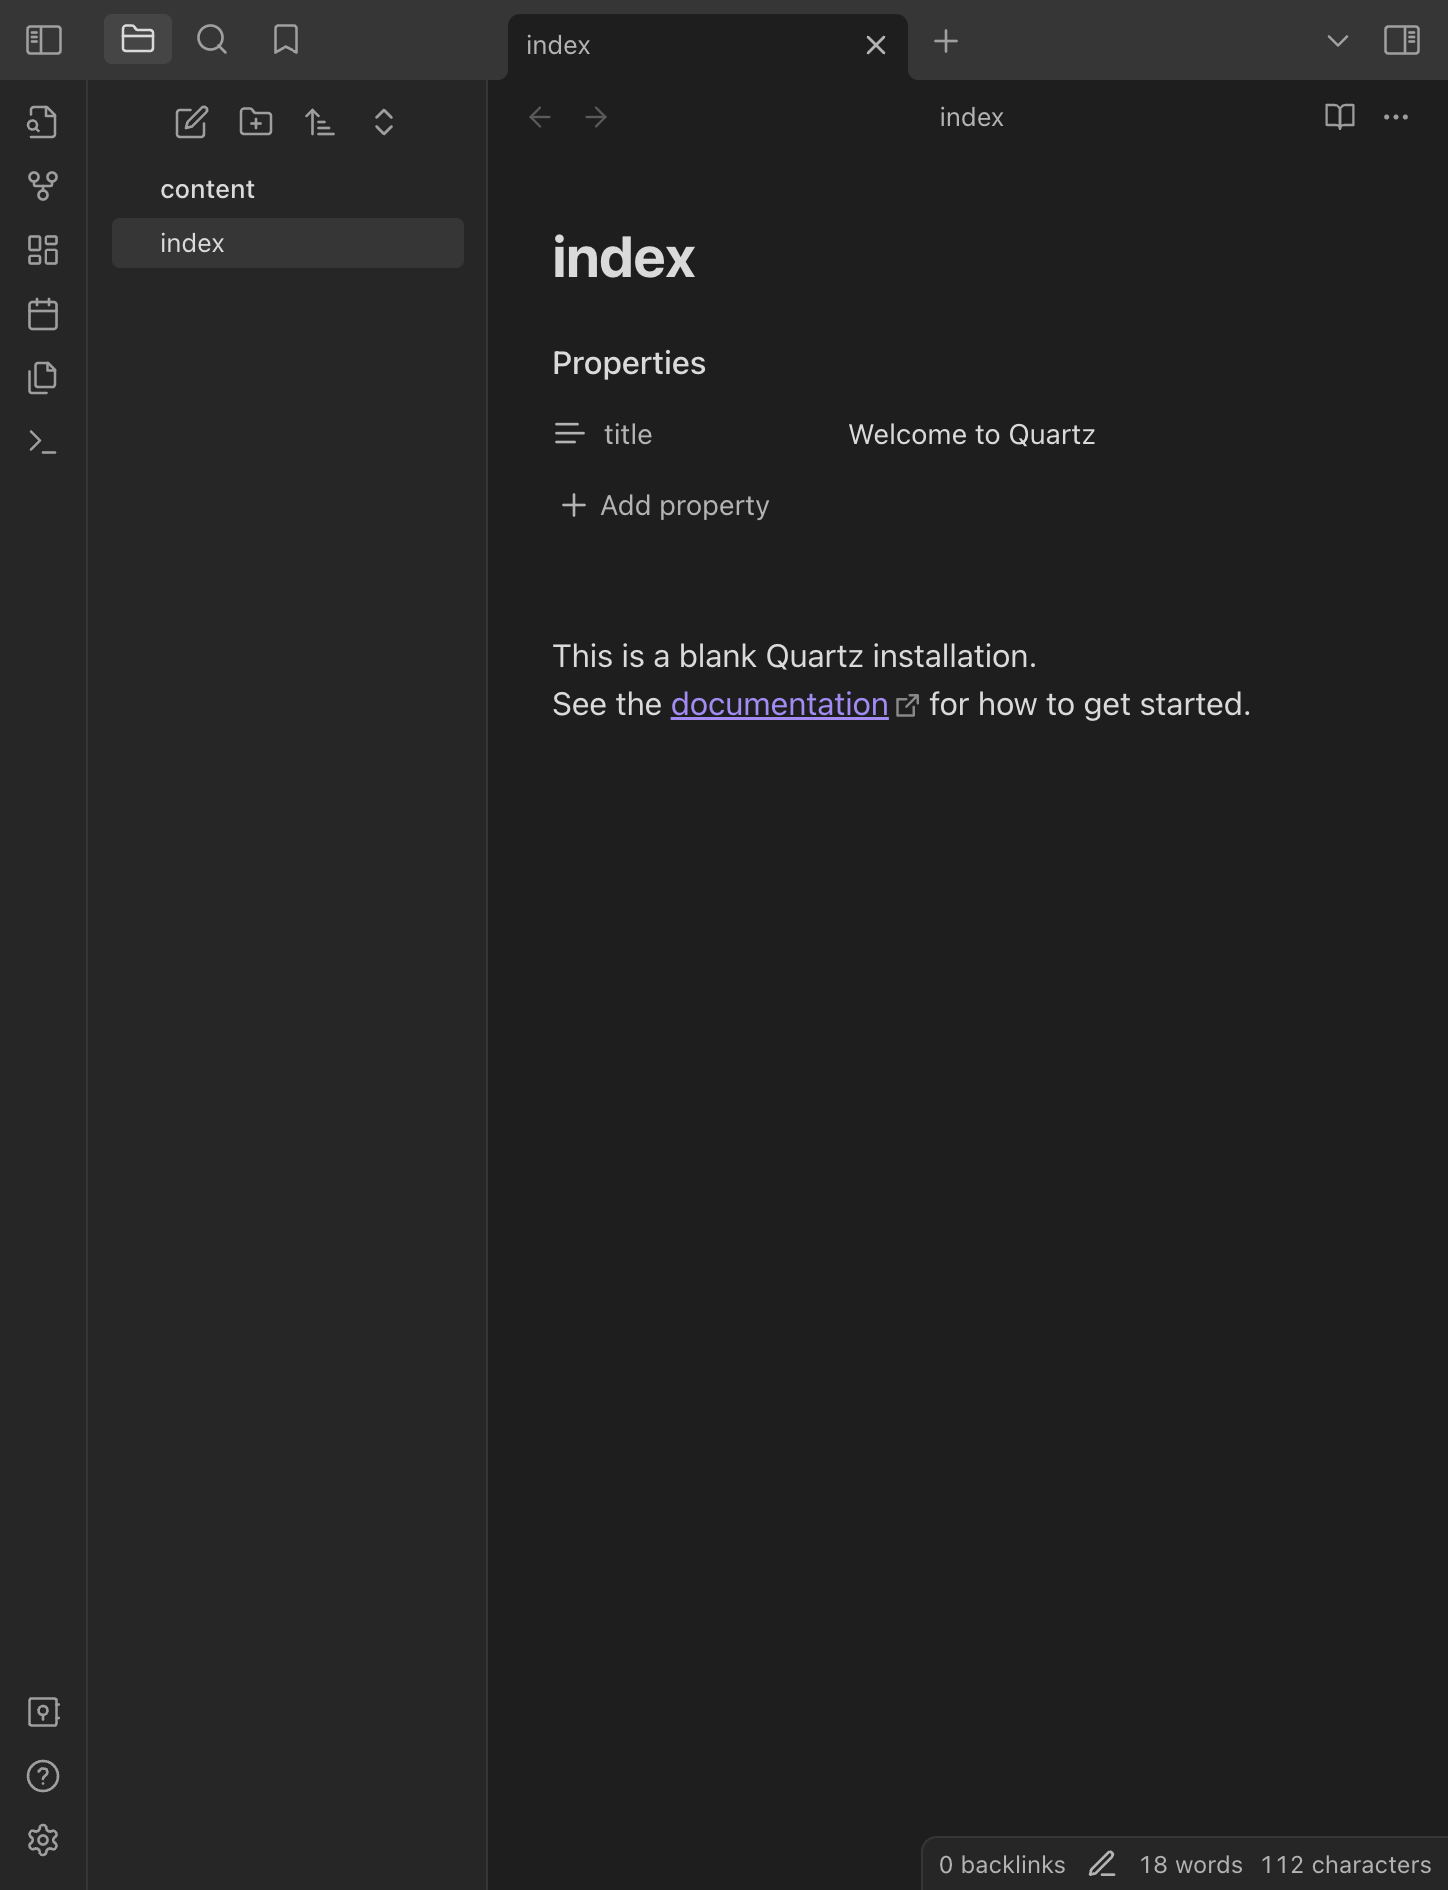Open today's daily note calendar icon

tap(43, 314)
